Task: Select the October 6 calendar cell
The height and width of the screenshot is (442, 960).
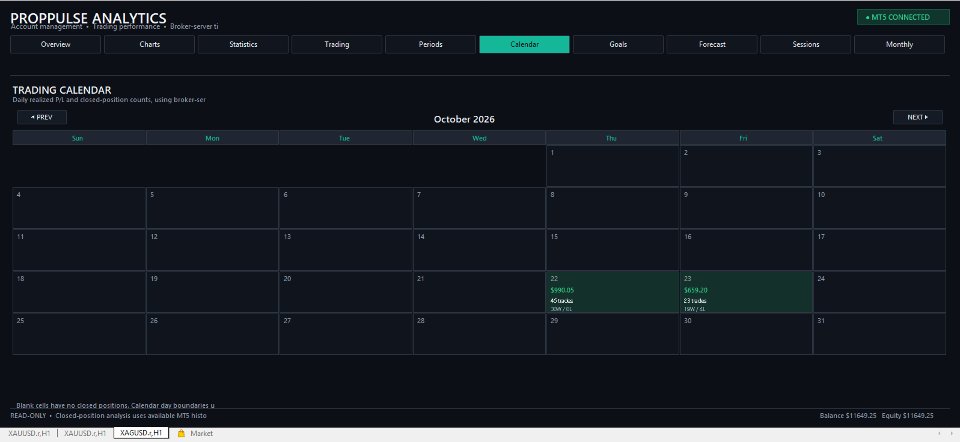Action: pos(346,208)
